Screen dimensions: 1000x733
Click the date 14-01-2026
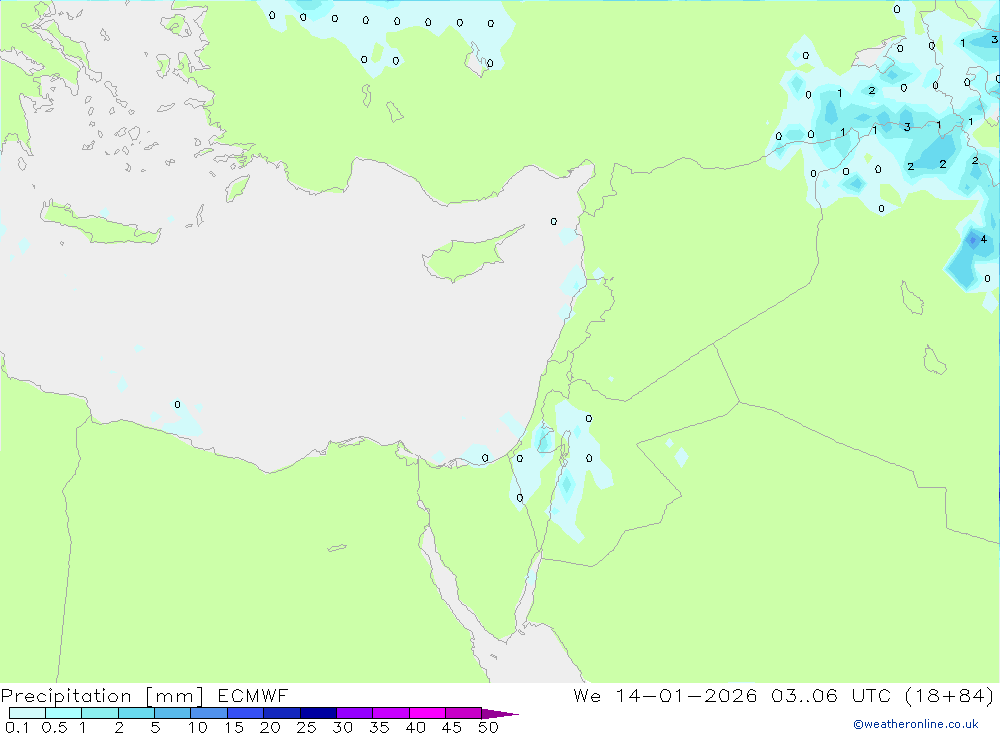click(x=686, y=695)
